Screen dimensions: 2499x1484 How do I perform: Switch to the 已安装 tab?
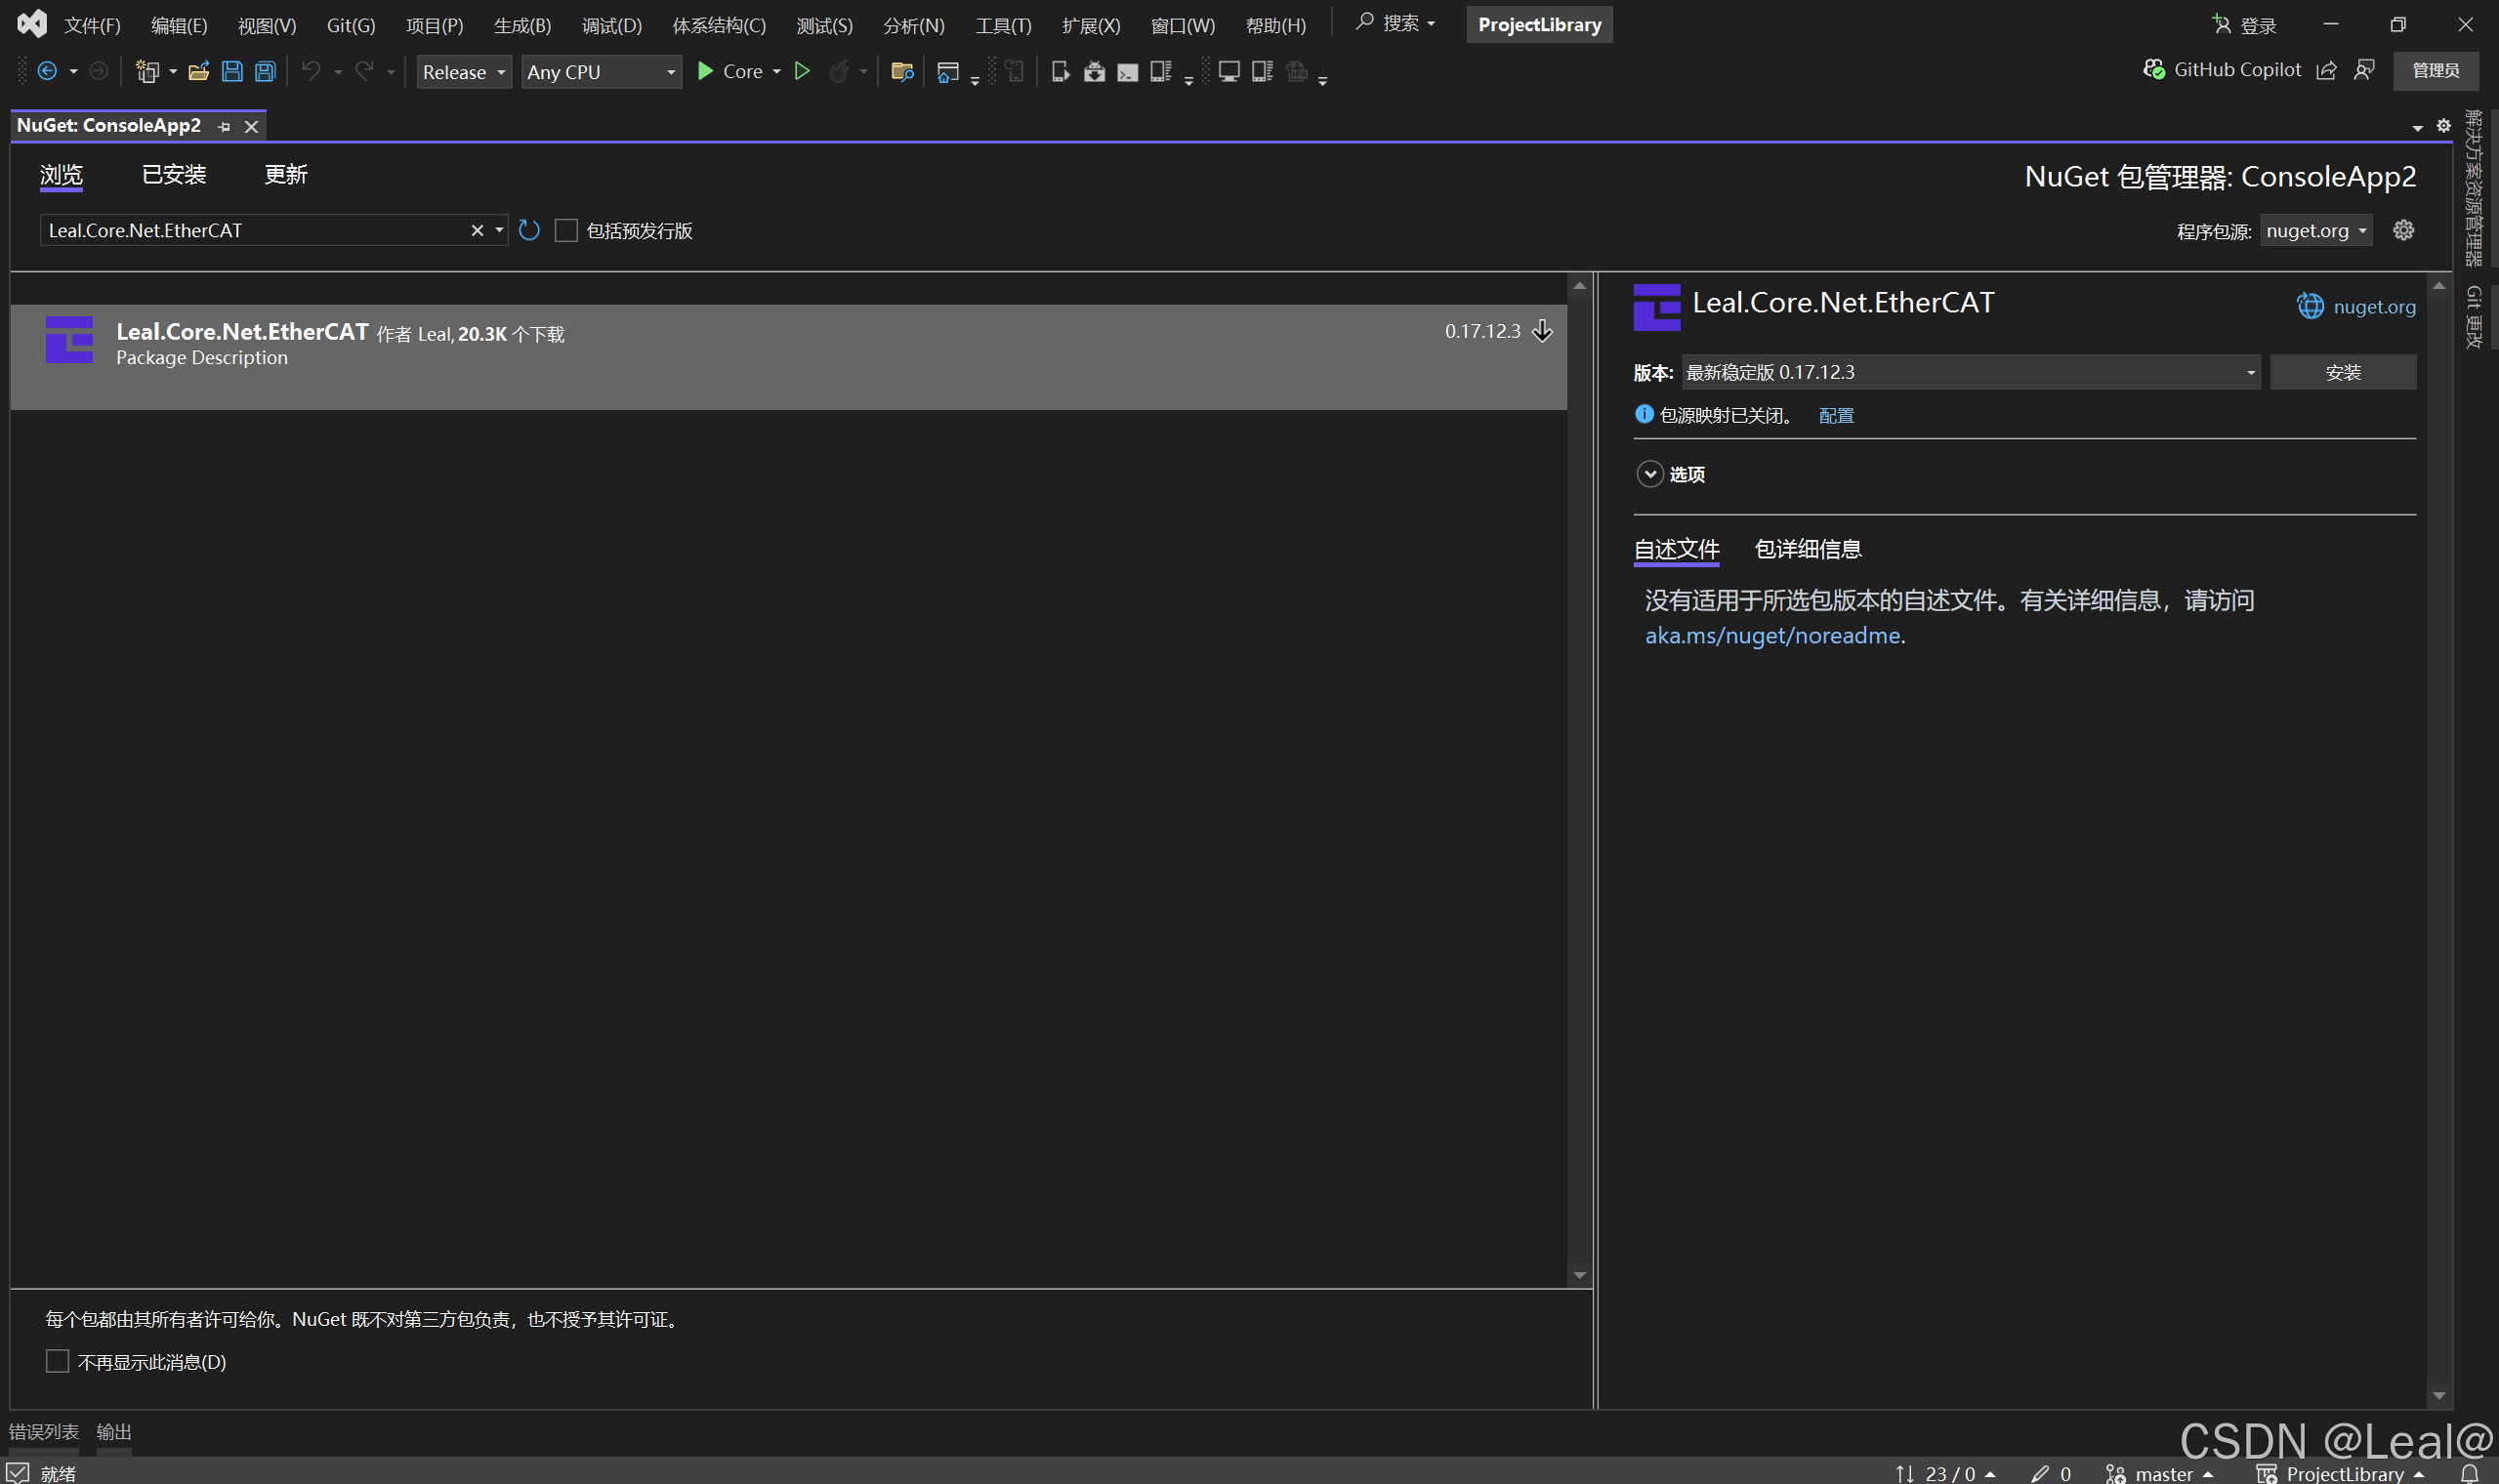coord(174,175)
